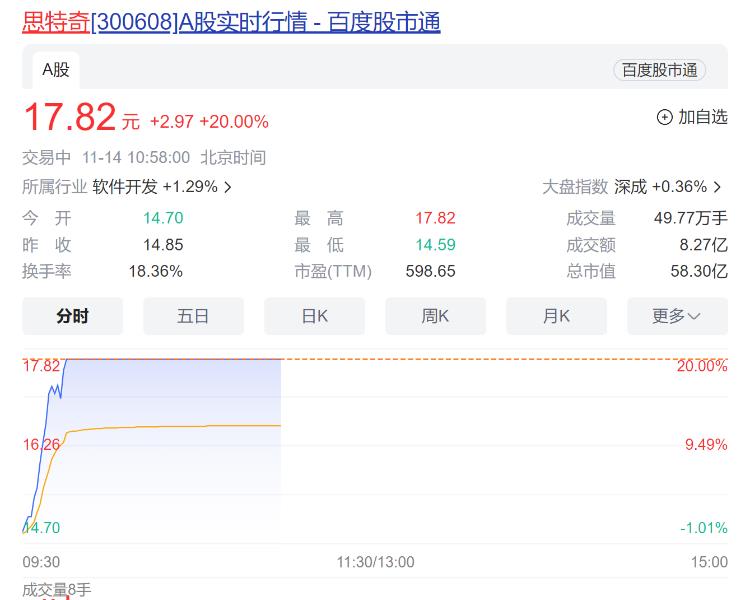Click the 交易中 trading status text

pos(46,157)
